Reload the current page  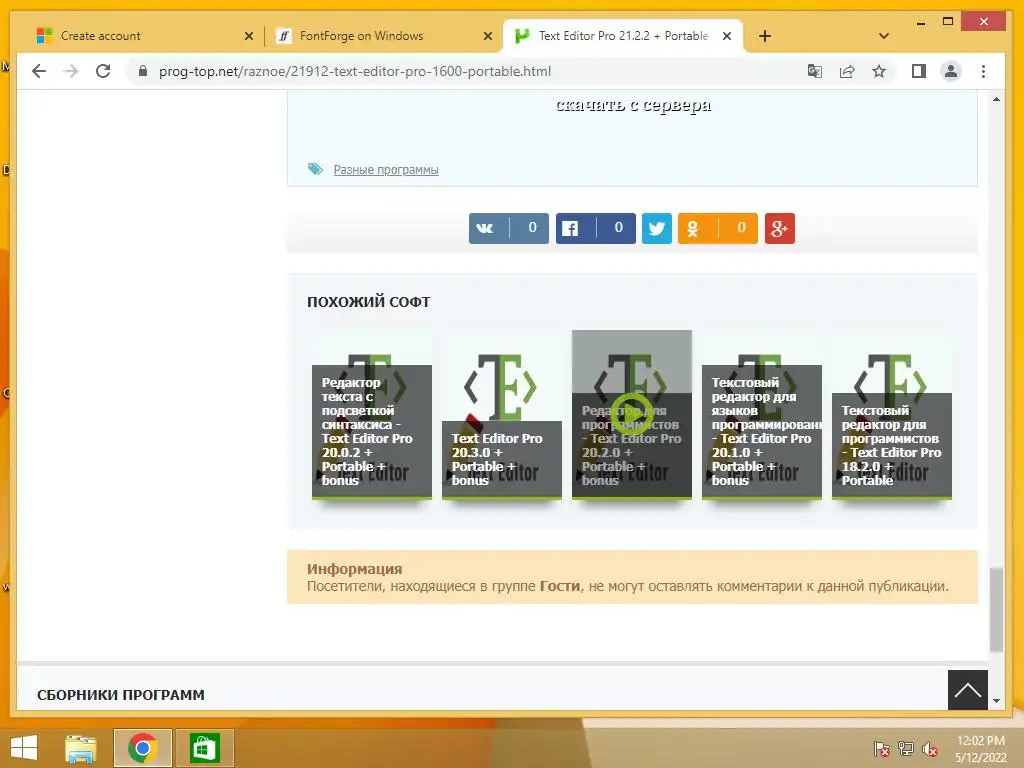(x=103, y=71)
